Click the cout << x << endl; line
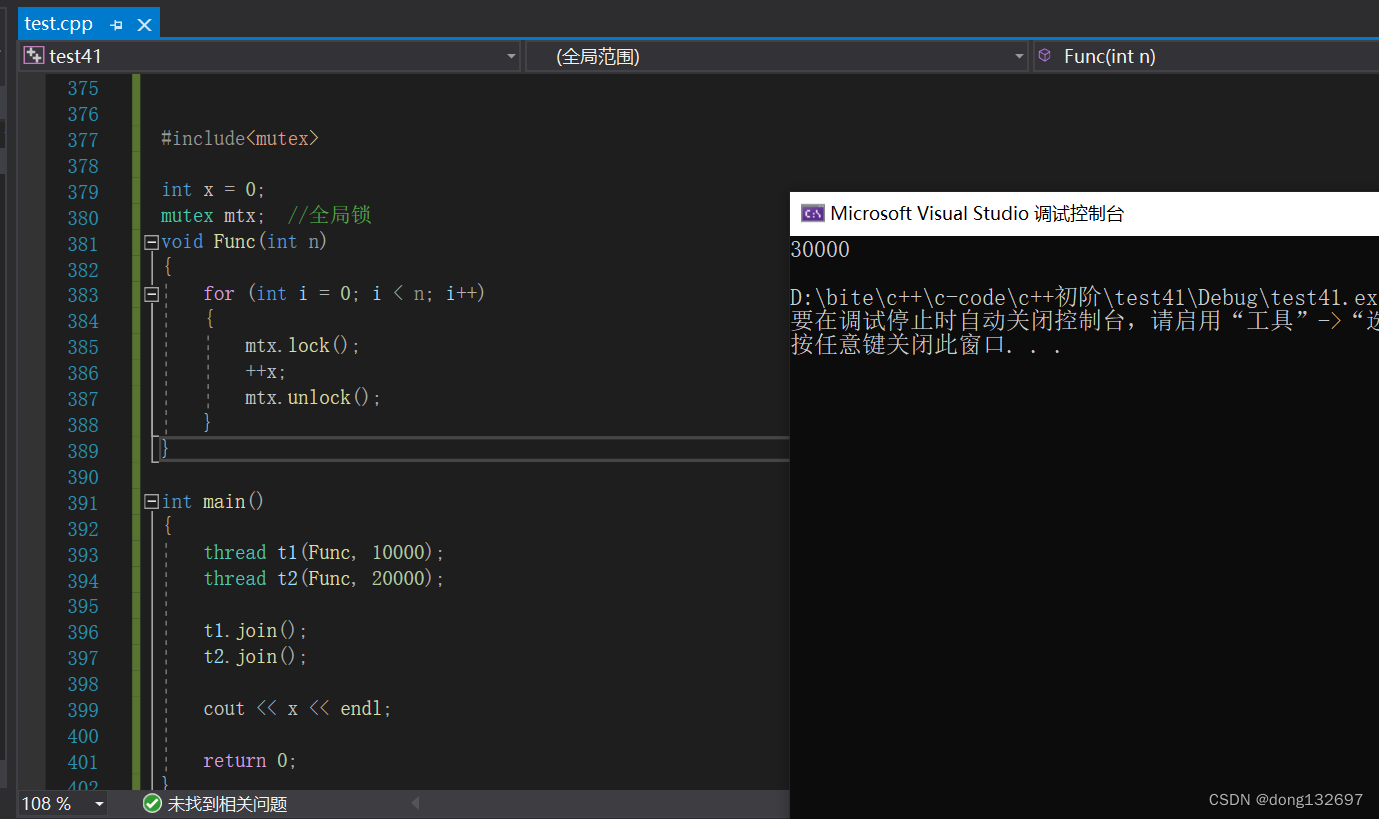This screenshot has height=819, width=1379. pyautogui.click(x=297, y=708)
